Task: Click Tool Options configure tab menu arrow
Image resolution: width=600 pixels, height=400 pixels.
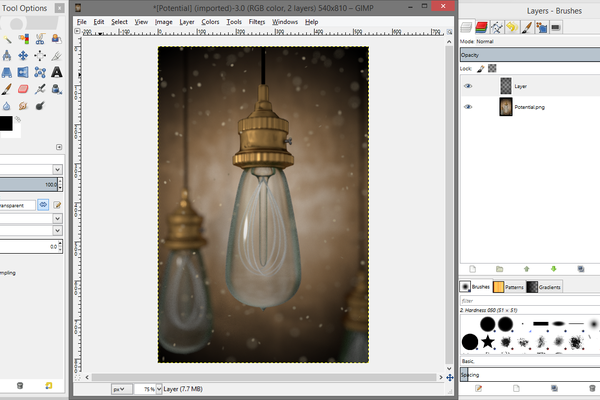Action: (59, 147)
